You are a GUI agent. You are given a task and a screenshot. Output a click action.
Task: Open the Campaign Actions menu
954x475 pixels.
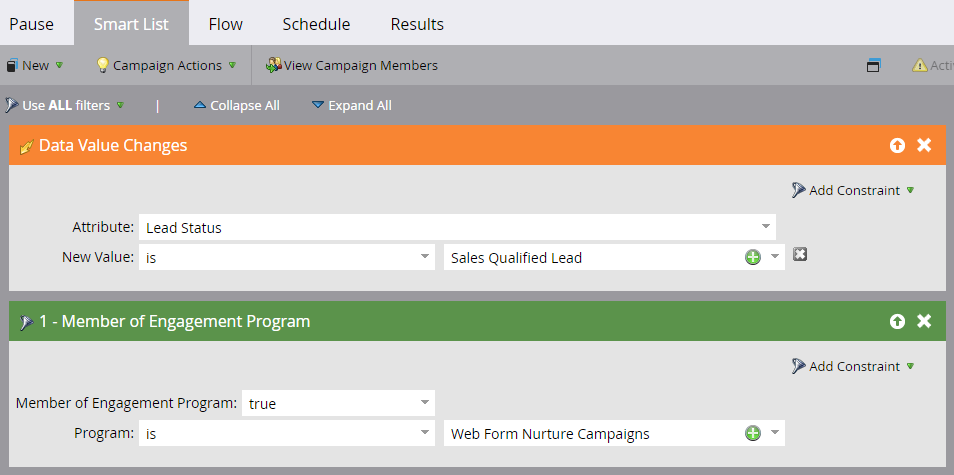(x=166, y=66)
